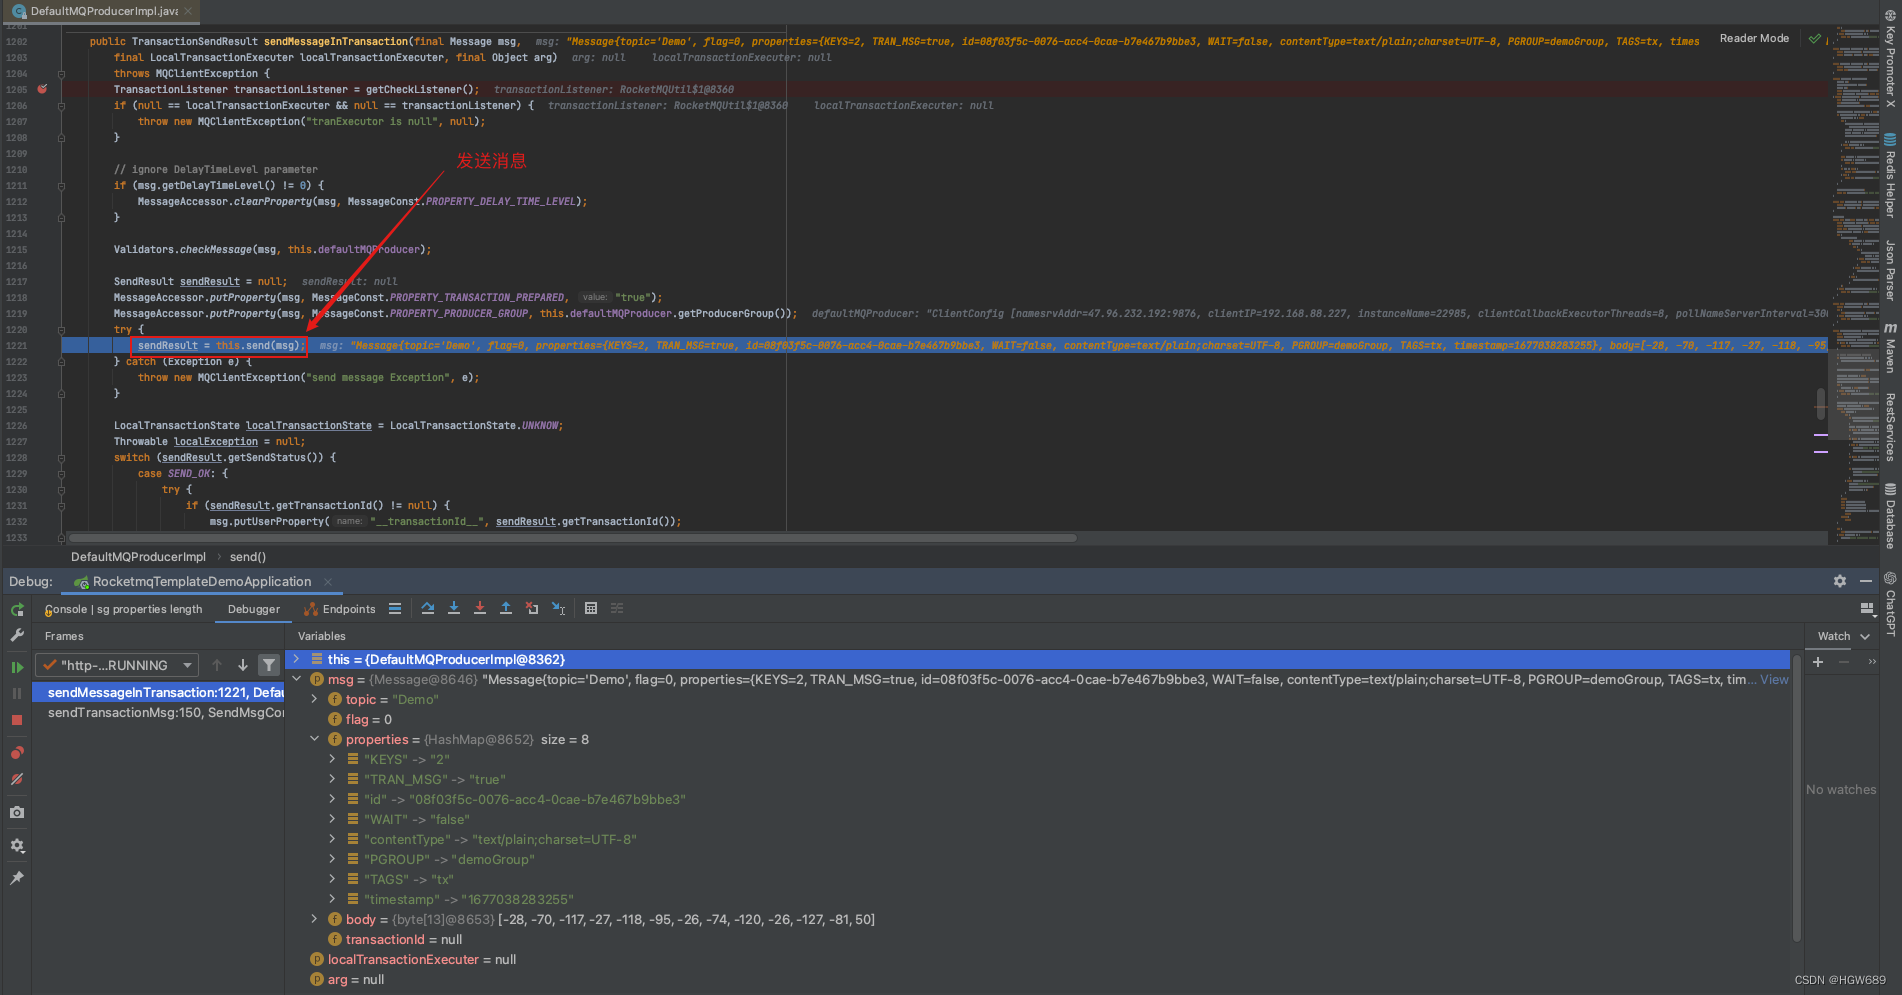Click editor horizontal scrollbar thumb
The image size is (1902, 995).
pos(572,538)
